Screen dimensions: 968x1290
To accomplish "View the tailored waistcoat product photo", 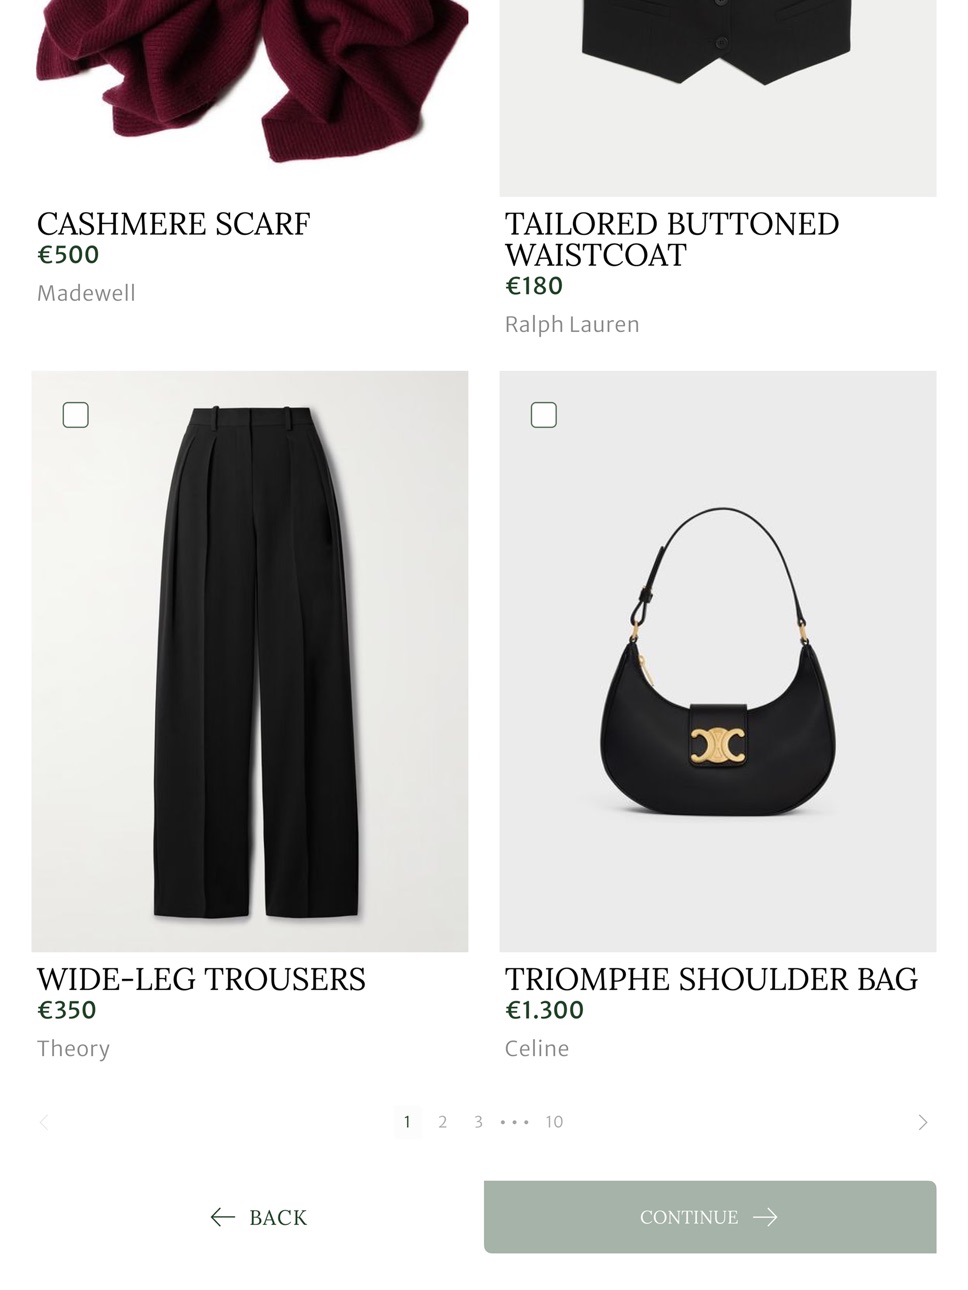I will click(718, 98).
